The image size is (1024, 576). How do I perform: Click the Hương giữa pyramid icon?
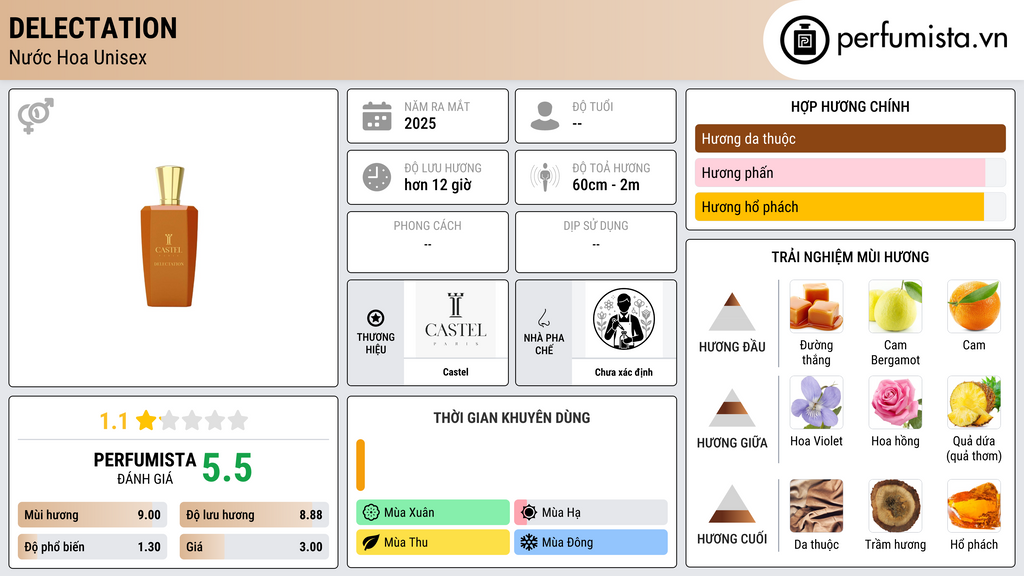(x=732, y=408)
